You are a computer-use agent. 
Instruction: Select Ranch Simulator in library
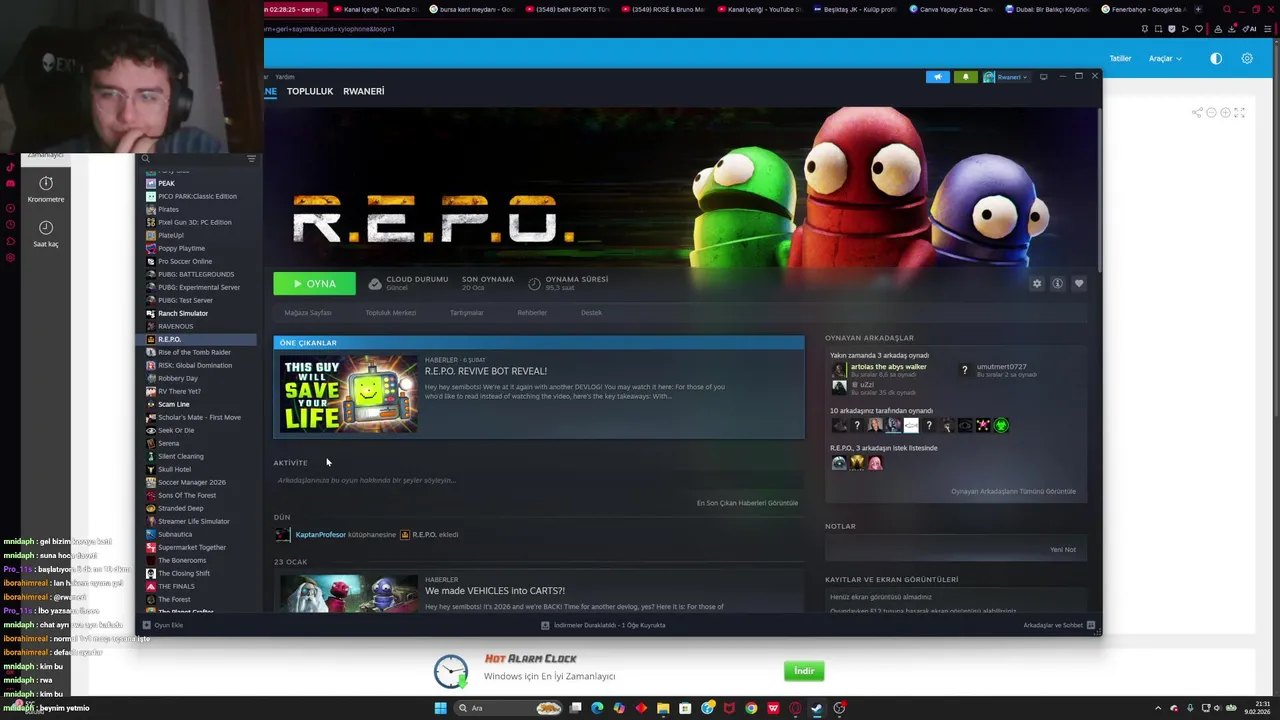pos(183,313)
